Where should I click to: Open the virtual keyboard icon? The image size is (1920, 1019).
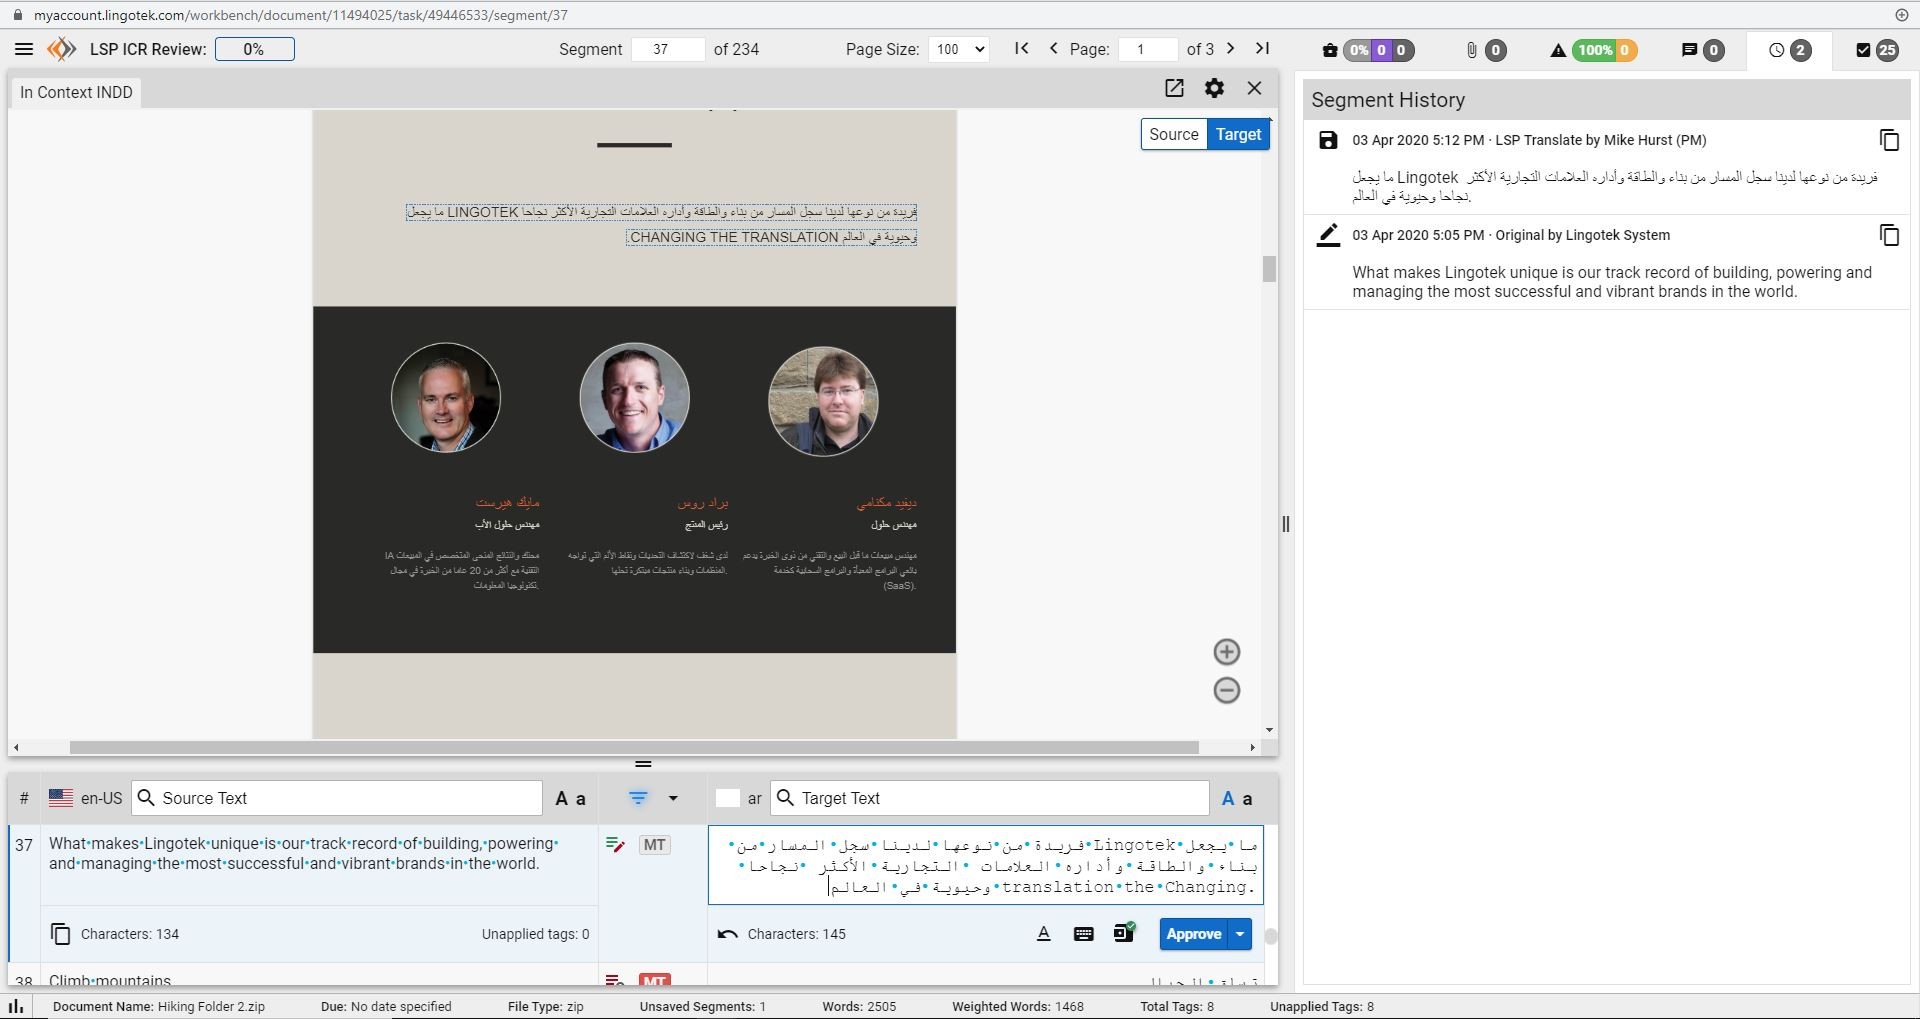pos(1083,935)
